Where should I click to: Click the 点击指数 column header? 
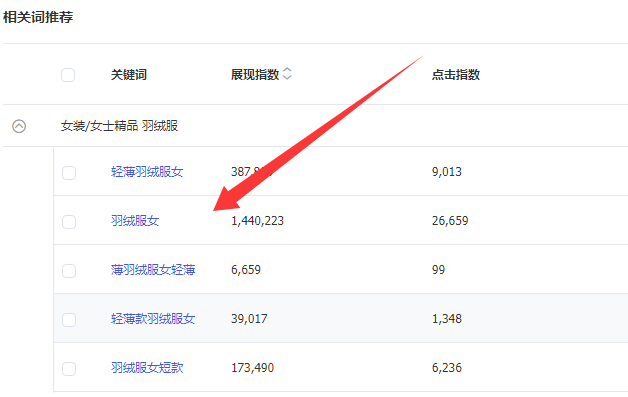[456, 75]
